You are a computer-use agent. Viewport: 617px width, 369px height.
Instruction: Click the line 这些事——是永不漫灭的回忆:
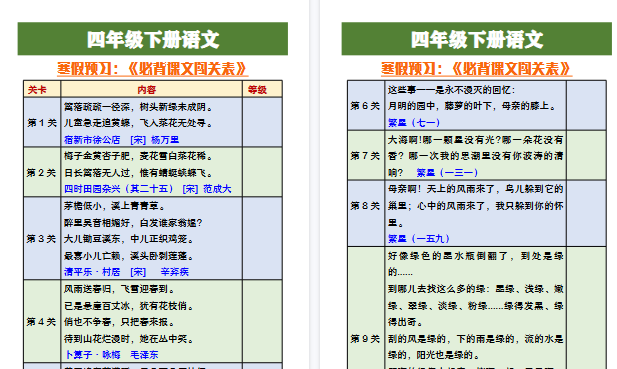click(451, 90)
